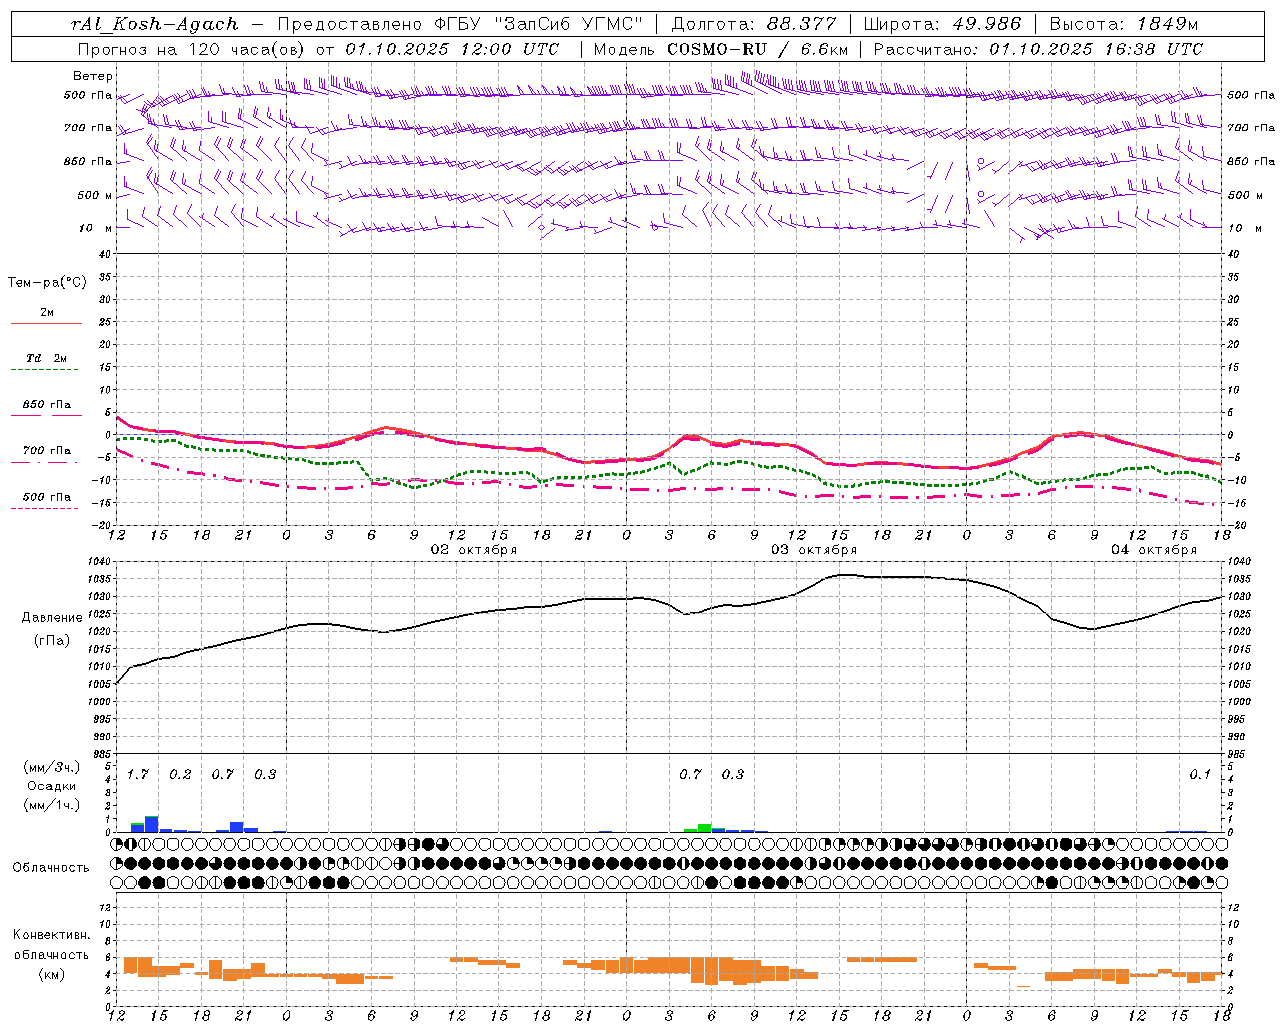Click the 500 м wind level label on left

pos(95,195)
